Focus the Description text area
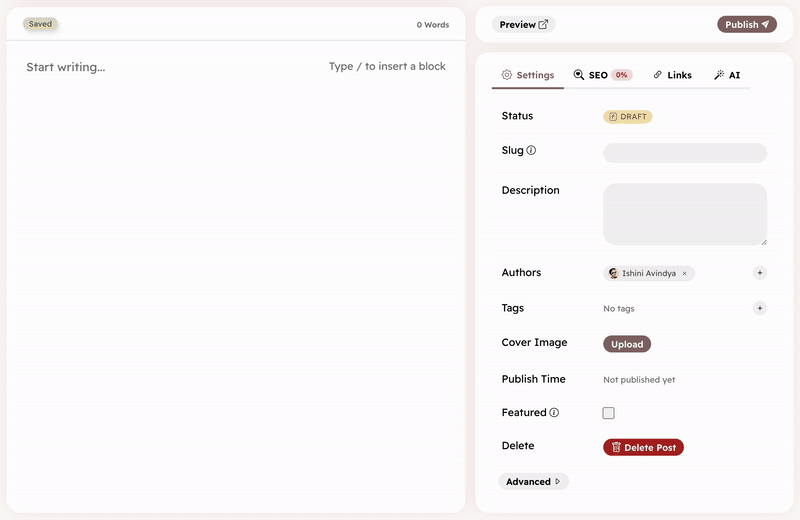This screenshot has width=800, height=520. pyautogui.click(x=684, y=214)
